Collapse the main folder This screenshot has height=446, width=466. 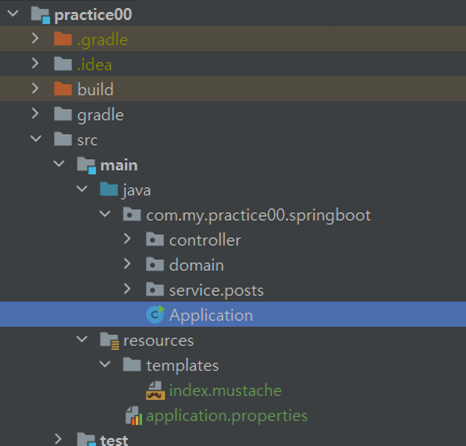coord(59,164)
